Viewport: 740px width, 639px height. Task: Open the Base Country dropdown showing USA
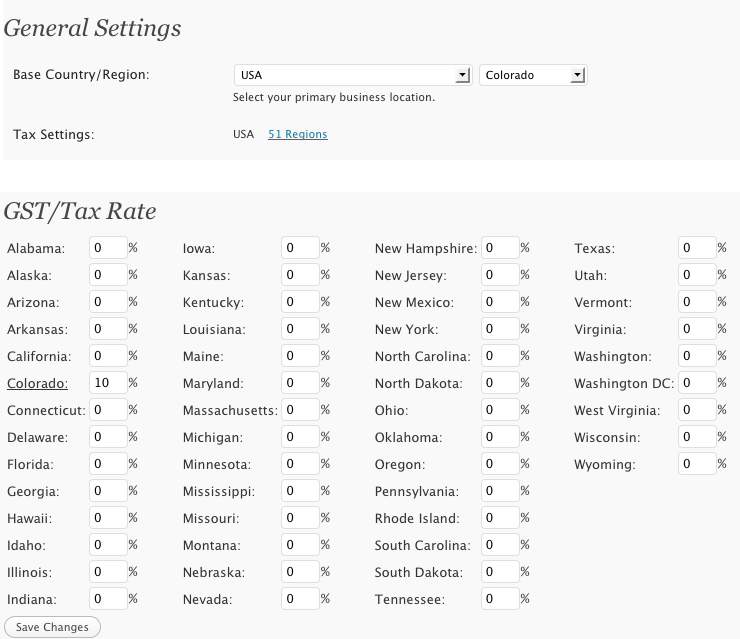(x=351, y=75)
